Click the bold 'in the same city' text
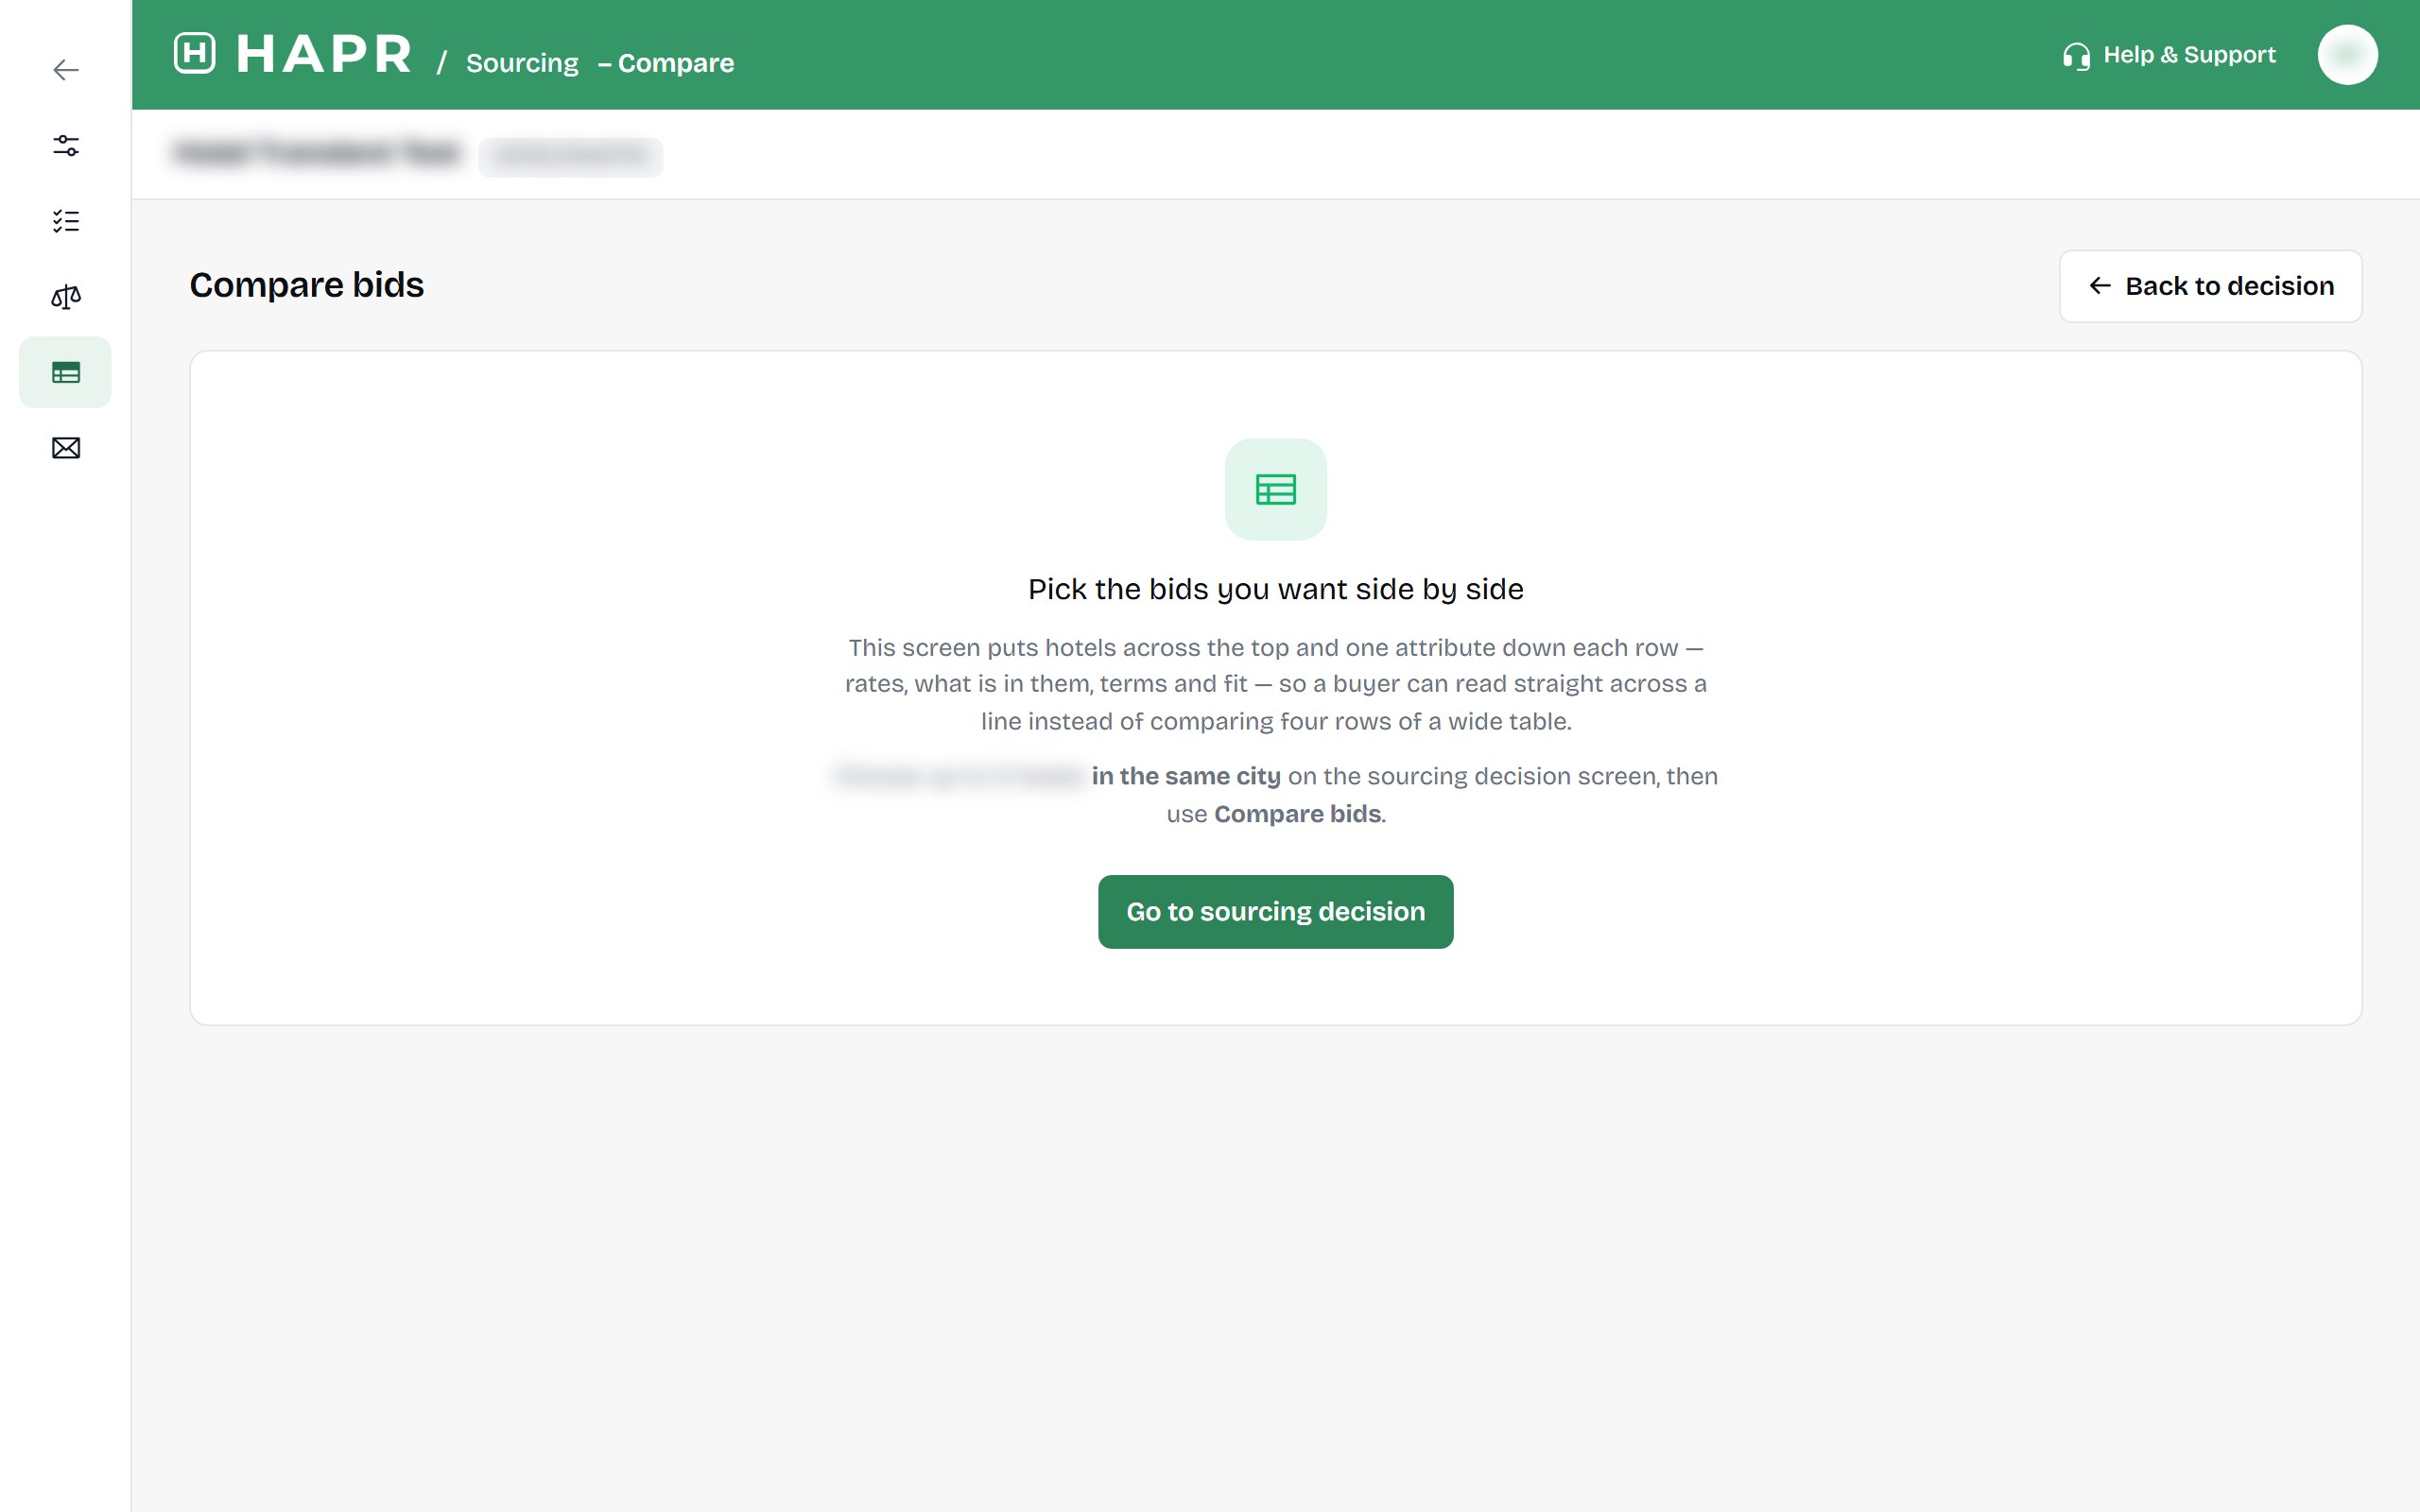2420x1512 pixels. [1185, 777]
